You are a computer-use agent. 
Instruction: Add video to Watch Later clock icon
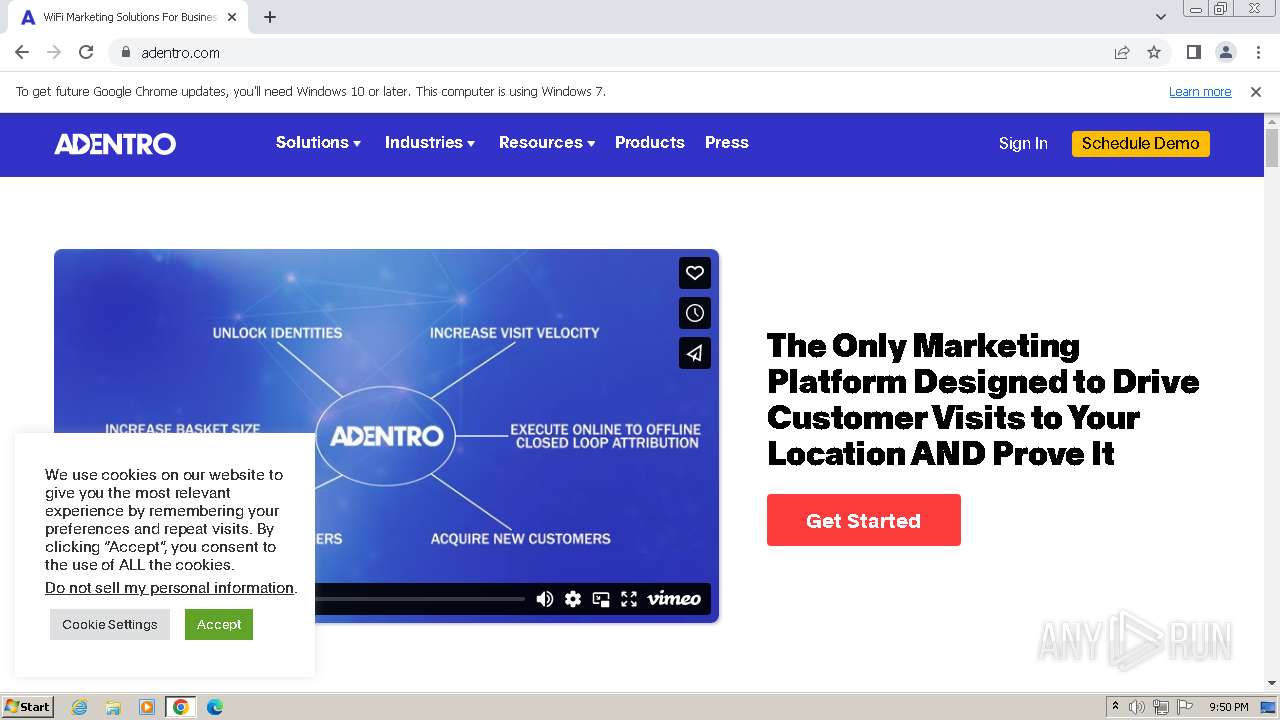pos(695,313)
